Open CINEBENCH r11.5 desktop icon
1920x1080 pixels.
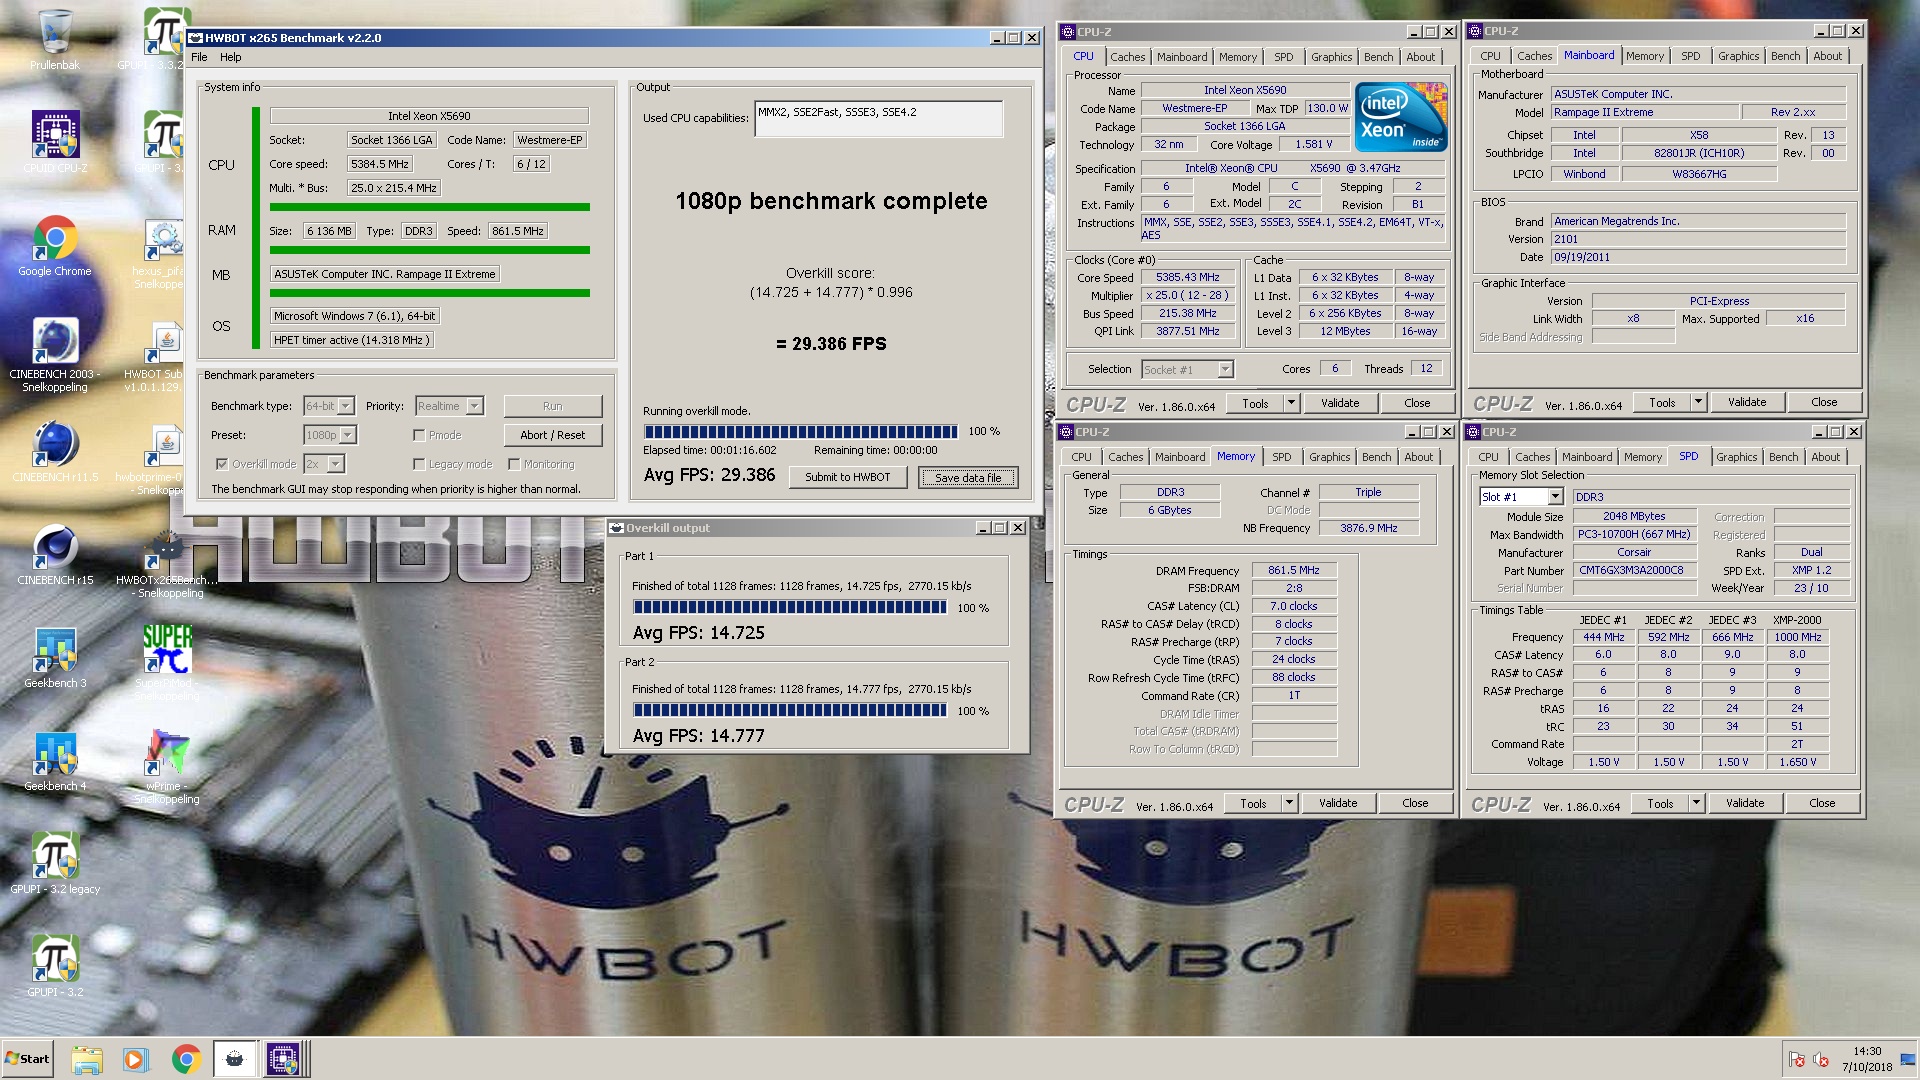[x=55, y=452]
